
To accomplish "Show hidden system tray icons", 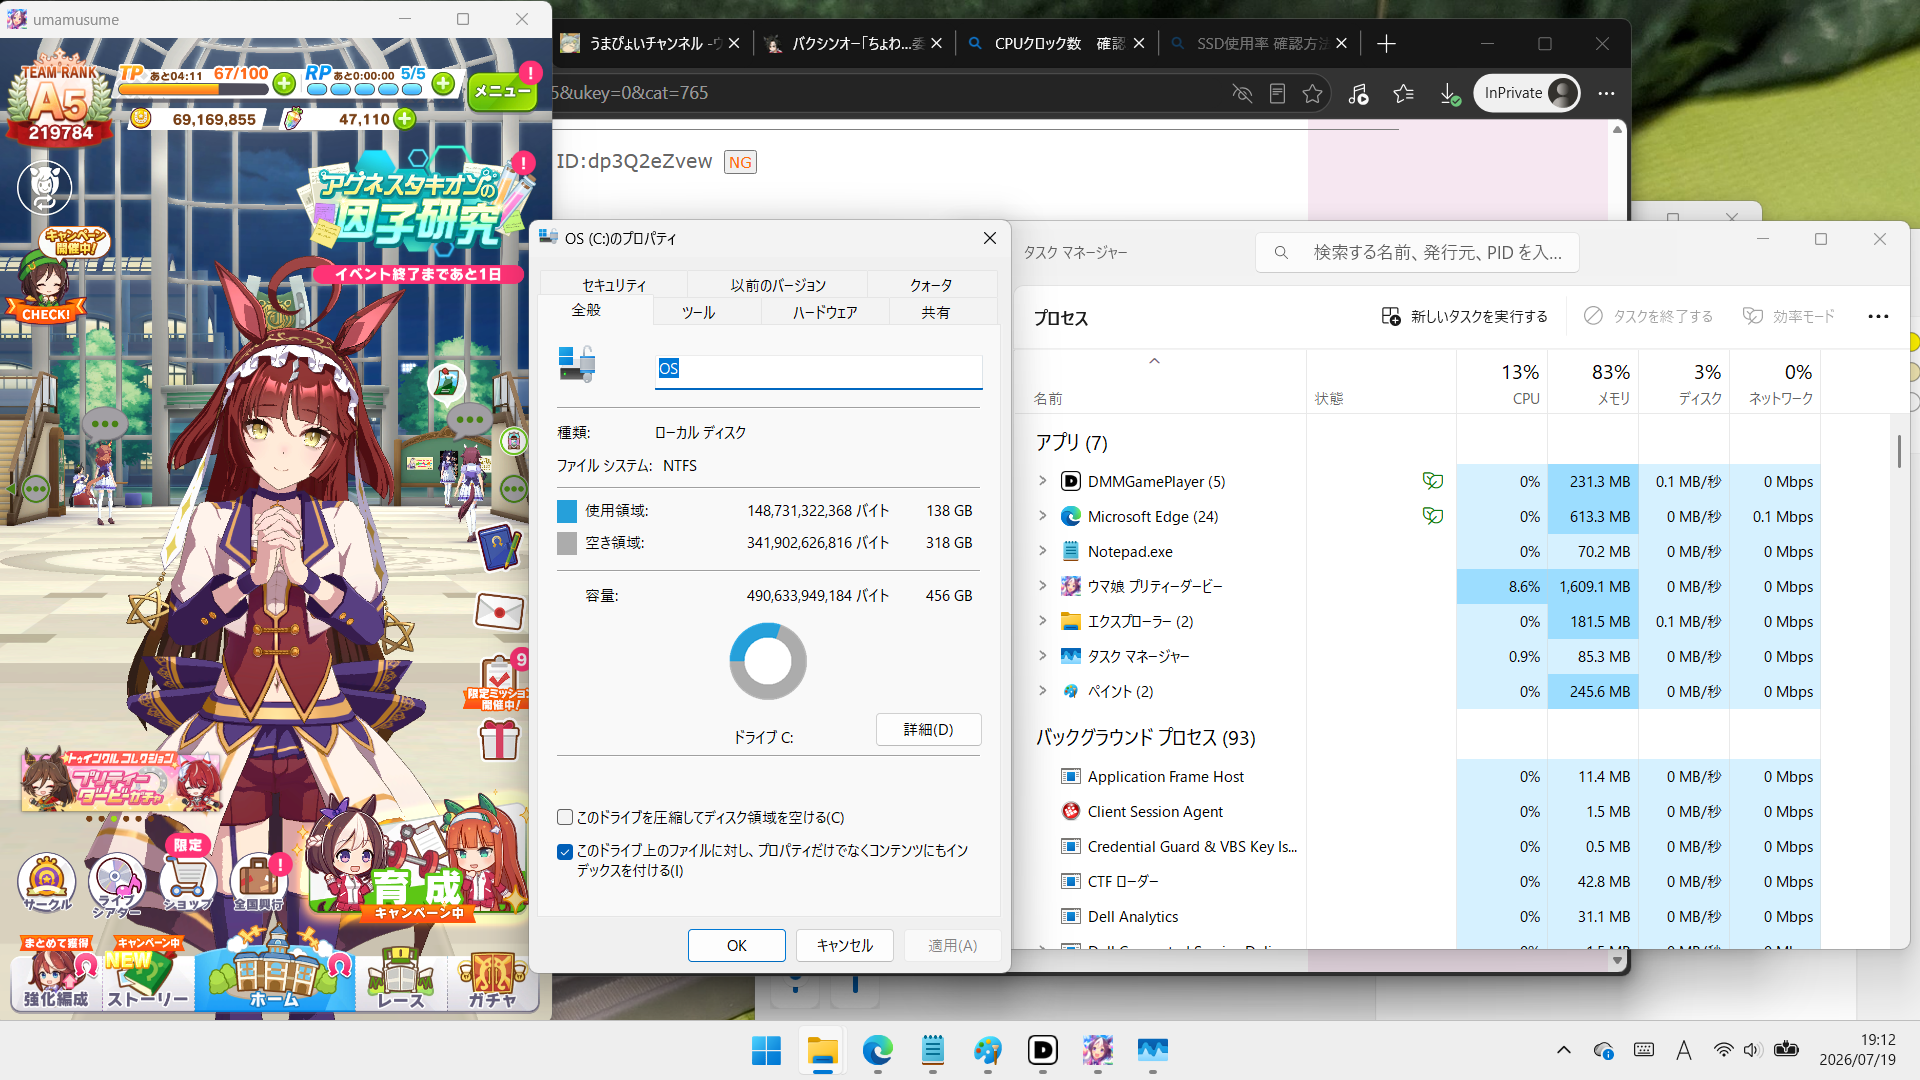I will [x=1563, y=1050].
